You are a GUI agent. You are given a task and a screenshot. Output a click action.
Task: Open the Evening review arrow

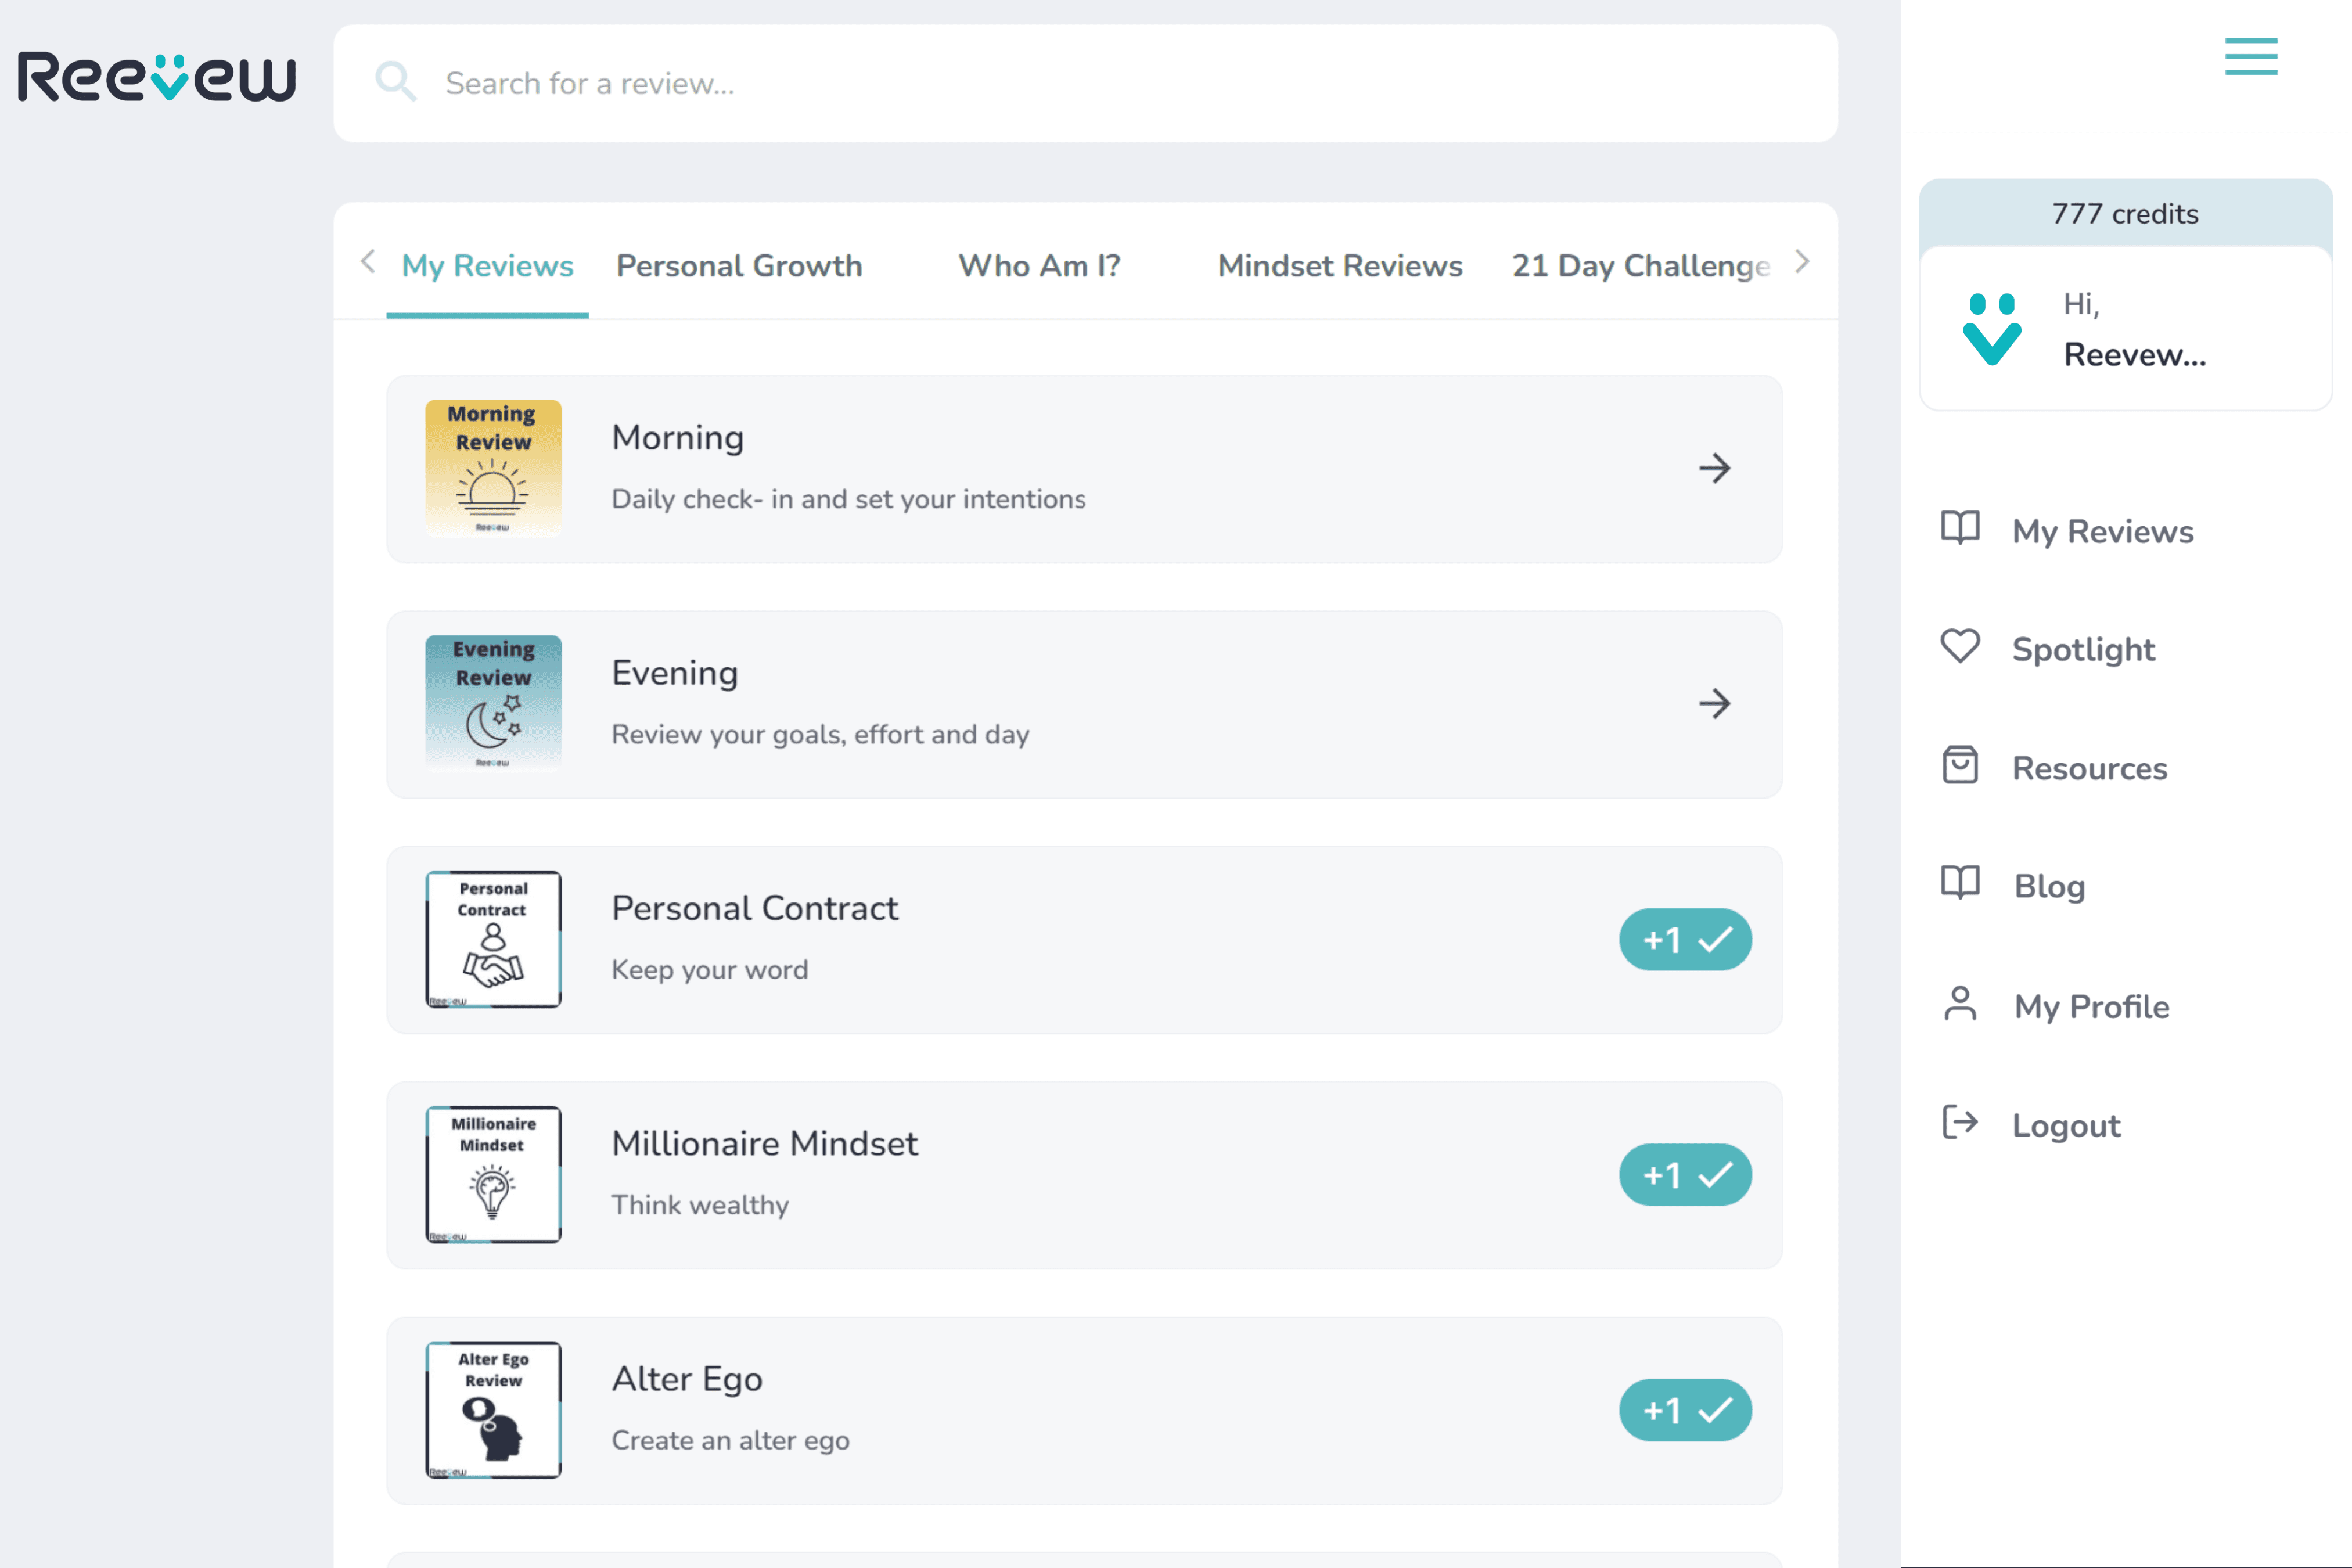click(1714, 704)
